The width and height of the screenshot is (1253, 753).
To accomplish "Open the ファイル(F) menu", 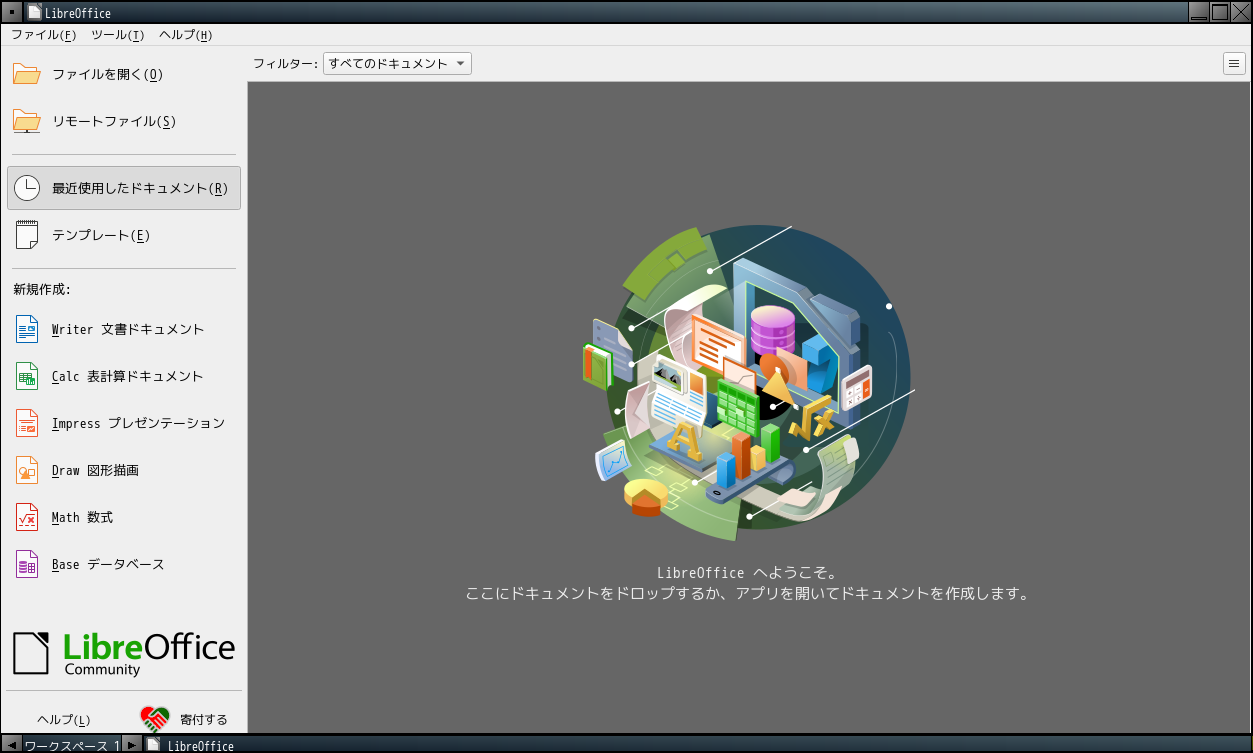I will tap(43, 35).
